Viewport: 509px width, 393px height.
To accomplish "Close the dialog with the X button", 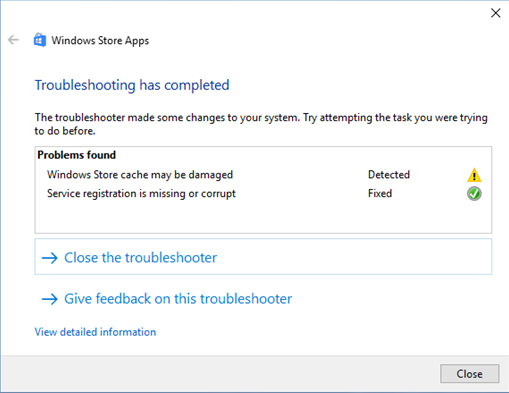I will point(496,13).
